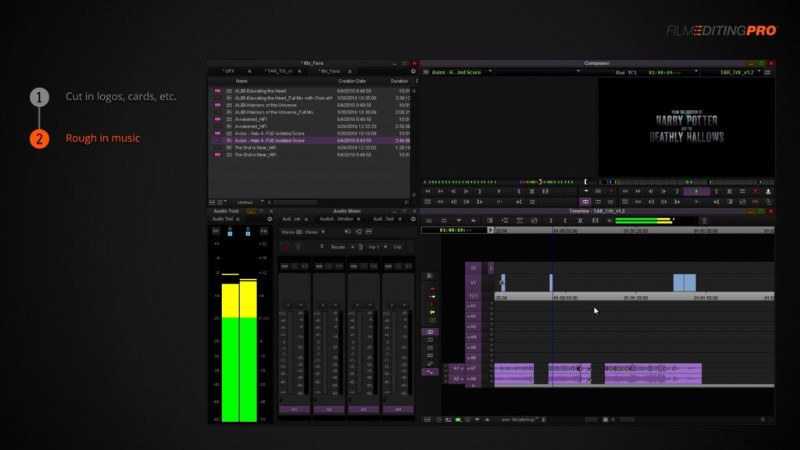800x450 pixels.
Task: Click the red Overwrite button between monitors
Action: [611, 191]
